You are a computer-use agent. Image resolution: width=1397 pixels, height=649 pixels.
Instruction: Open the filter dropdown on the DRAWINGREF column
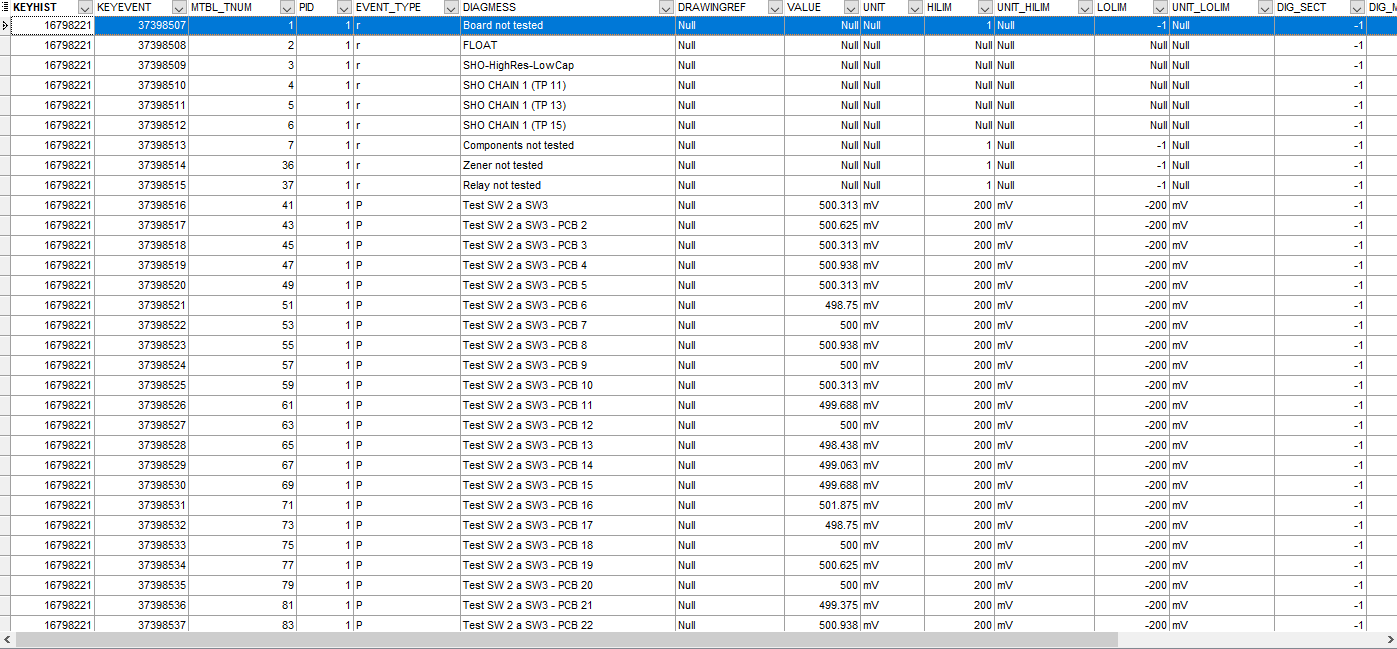pos(775,8)
